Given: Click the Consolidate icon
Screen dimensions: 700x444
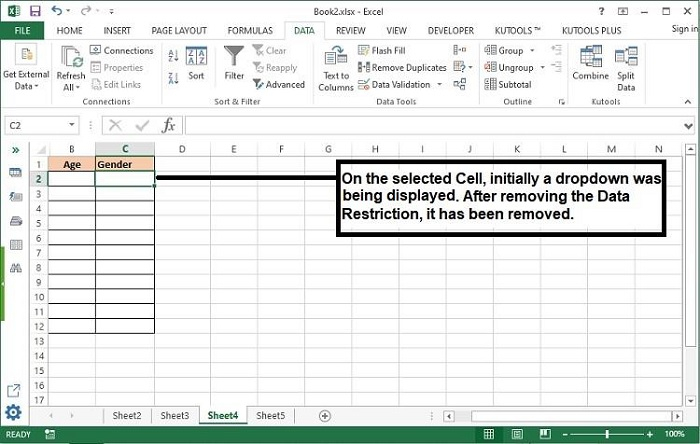Looking at the screenshot, I should (x=459, y=50).
